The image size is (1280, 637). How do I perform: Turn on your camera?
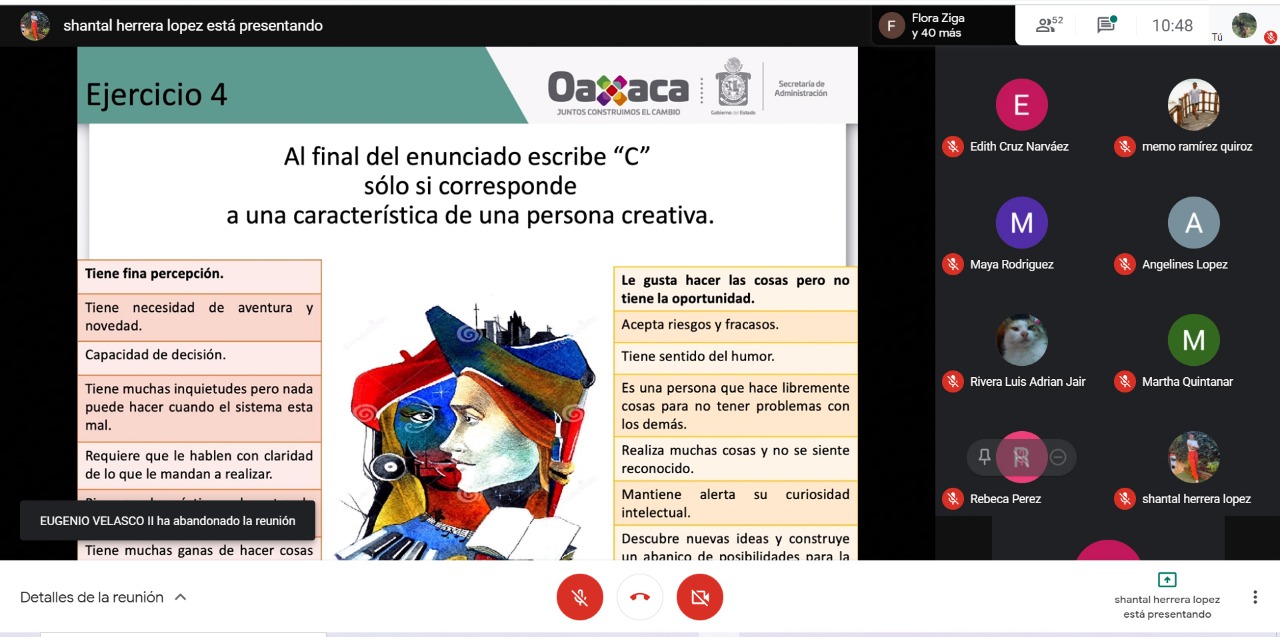(x=700, y=598)
